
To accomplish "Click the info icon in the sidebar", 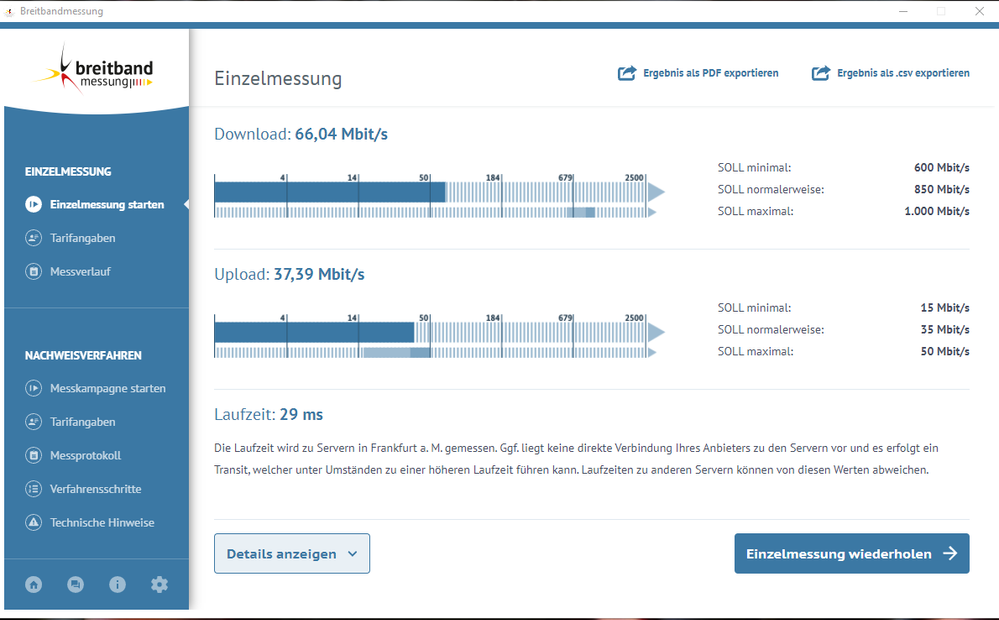I will tap(117, 584).
